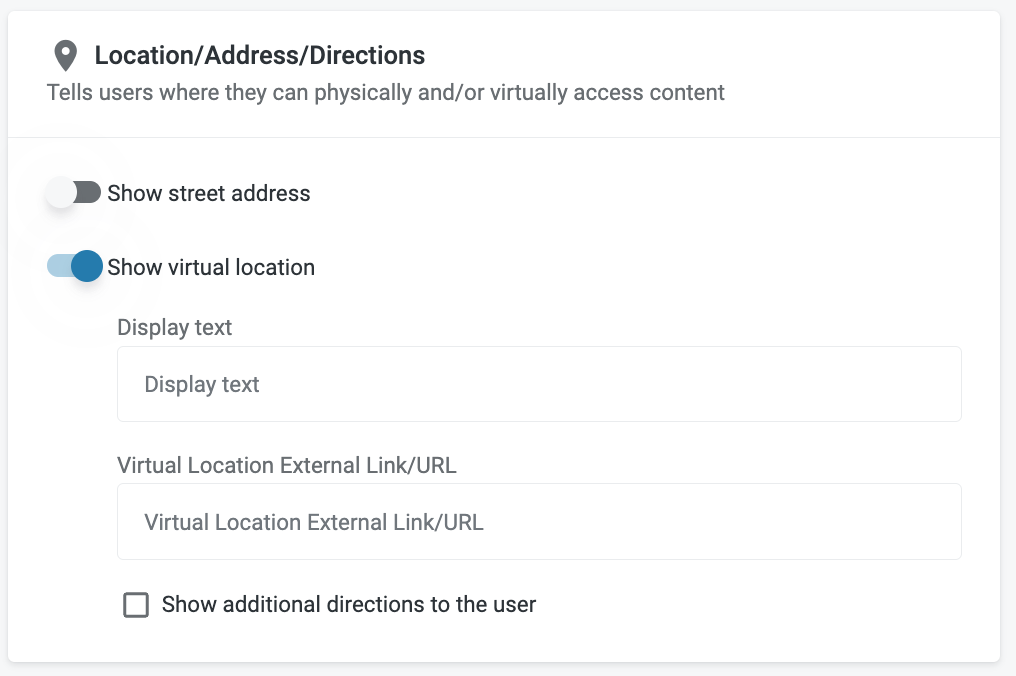Viewport: 1016px width, 676px height.
Task: Check Show additional directions to the user
Action: (136, 604)
